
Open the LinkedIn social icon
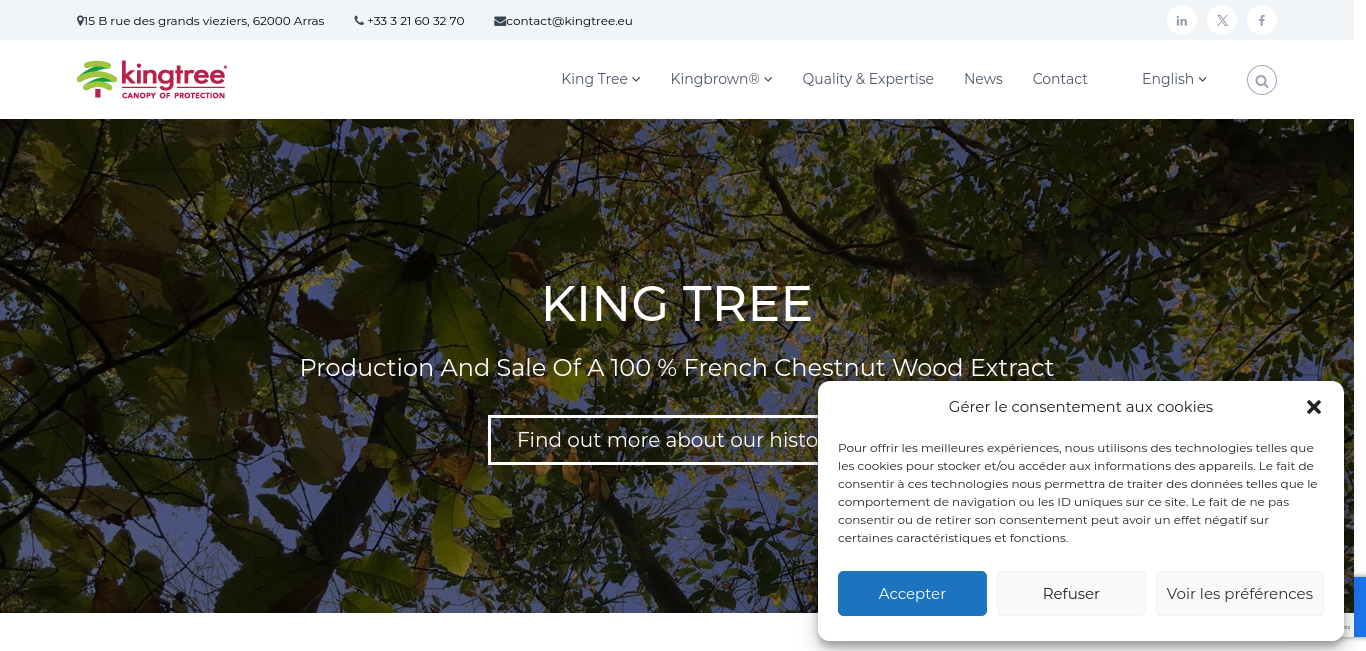pyautogui.click(x=1182, y=20)
